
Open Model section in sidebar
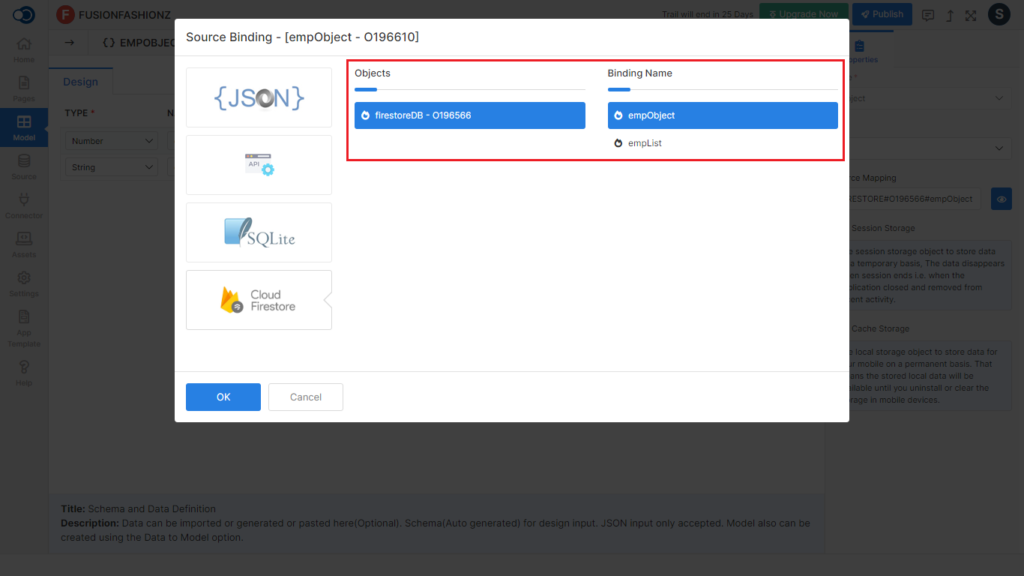click(24, 127)
